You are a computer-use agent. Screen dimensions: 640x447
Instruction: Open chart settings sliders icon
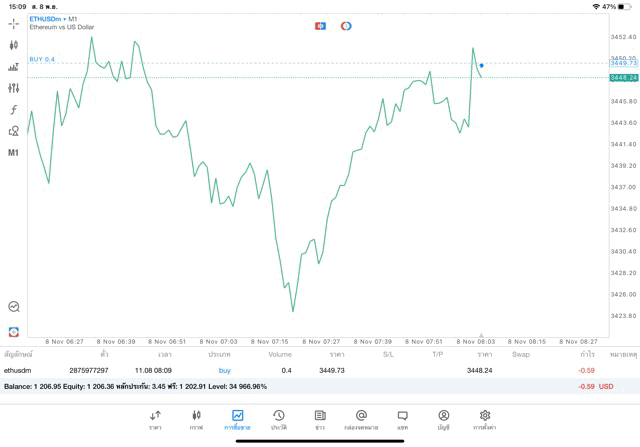[14, 88]
